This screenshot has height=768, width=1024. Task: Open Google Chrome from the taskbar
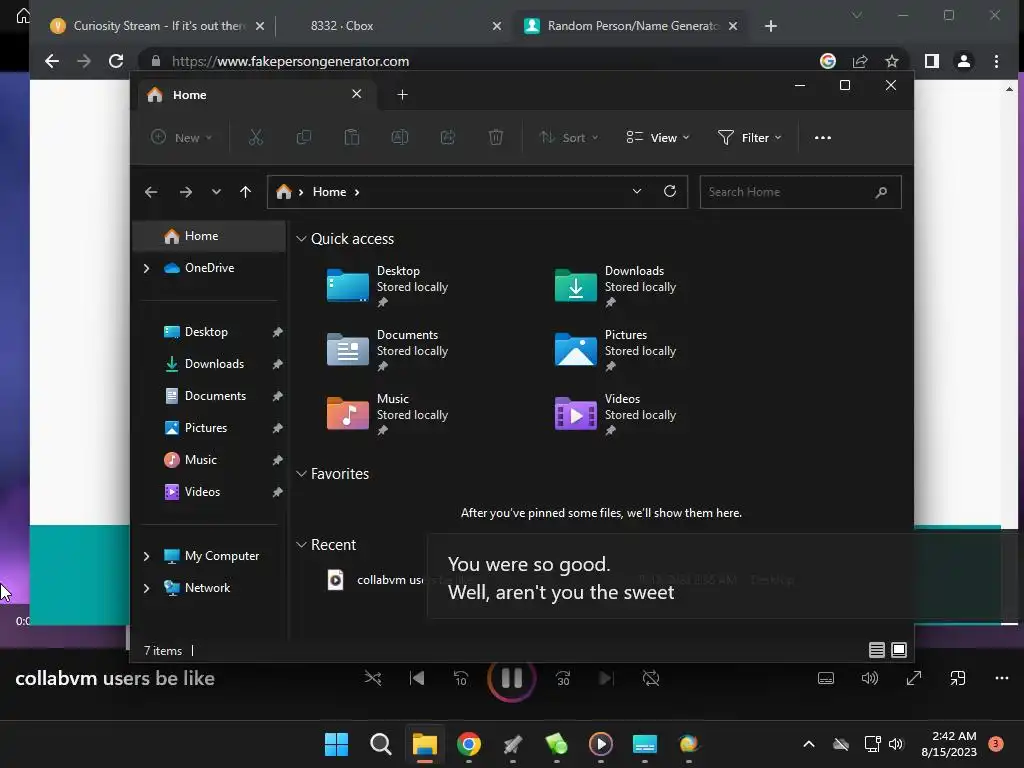point(469,744)
